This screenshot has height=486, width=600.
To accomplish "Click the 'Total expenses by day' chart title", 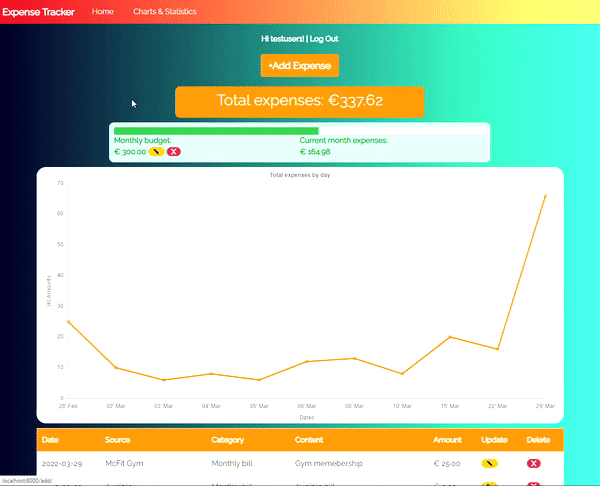I will pos(300,175).
